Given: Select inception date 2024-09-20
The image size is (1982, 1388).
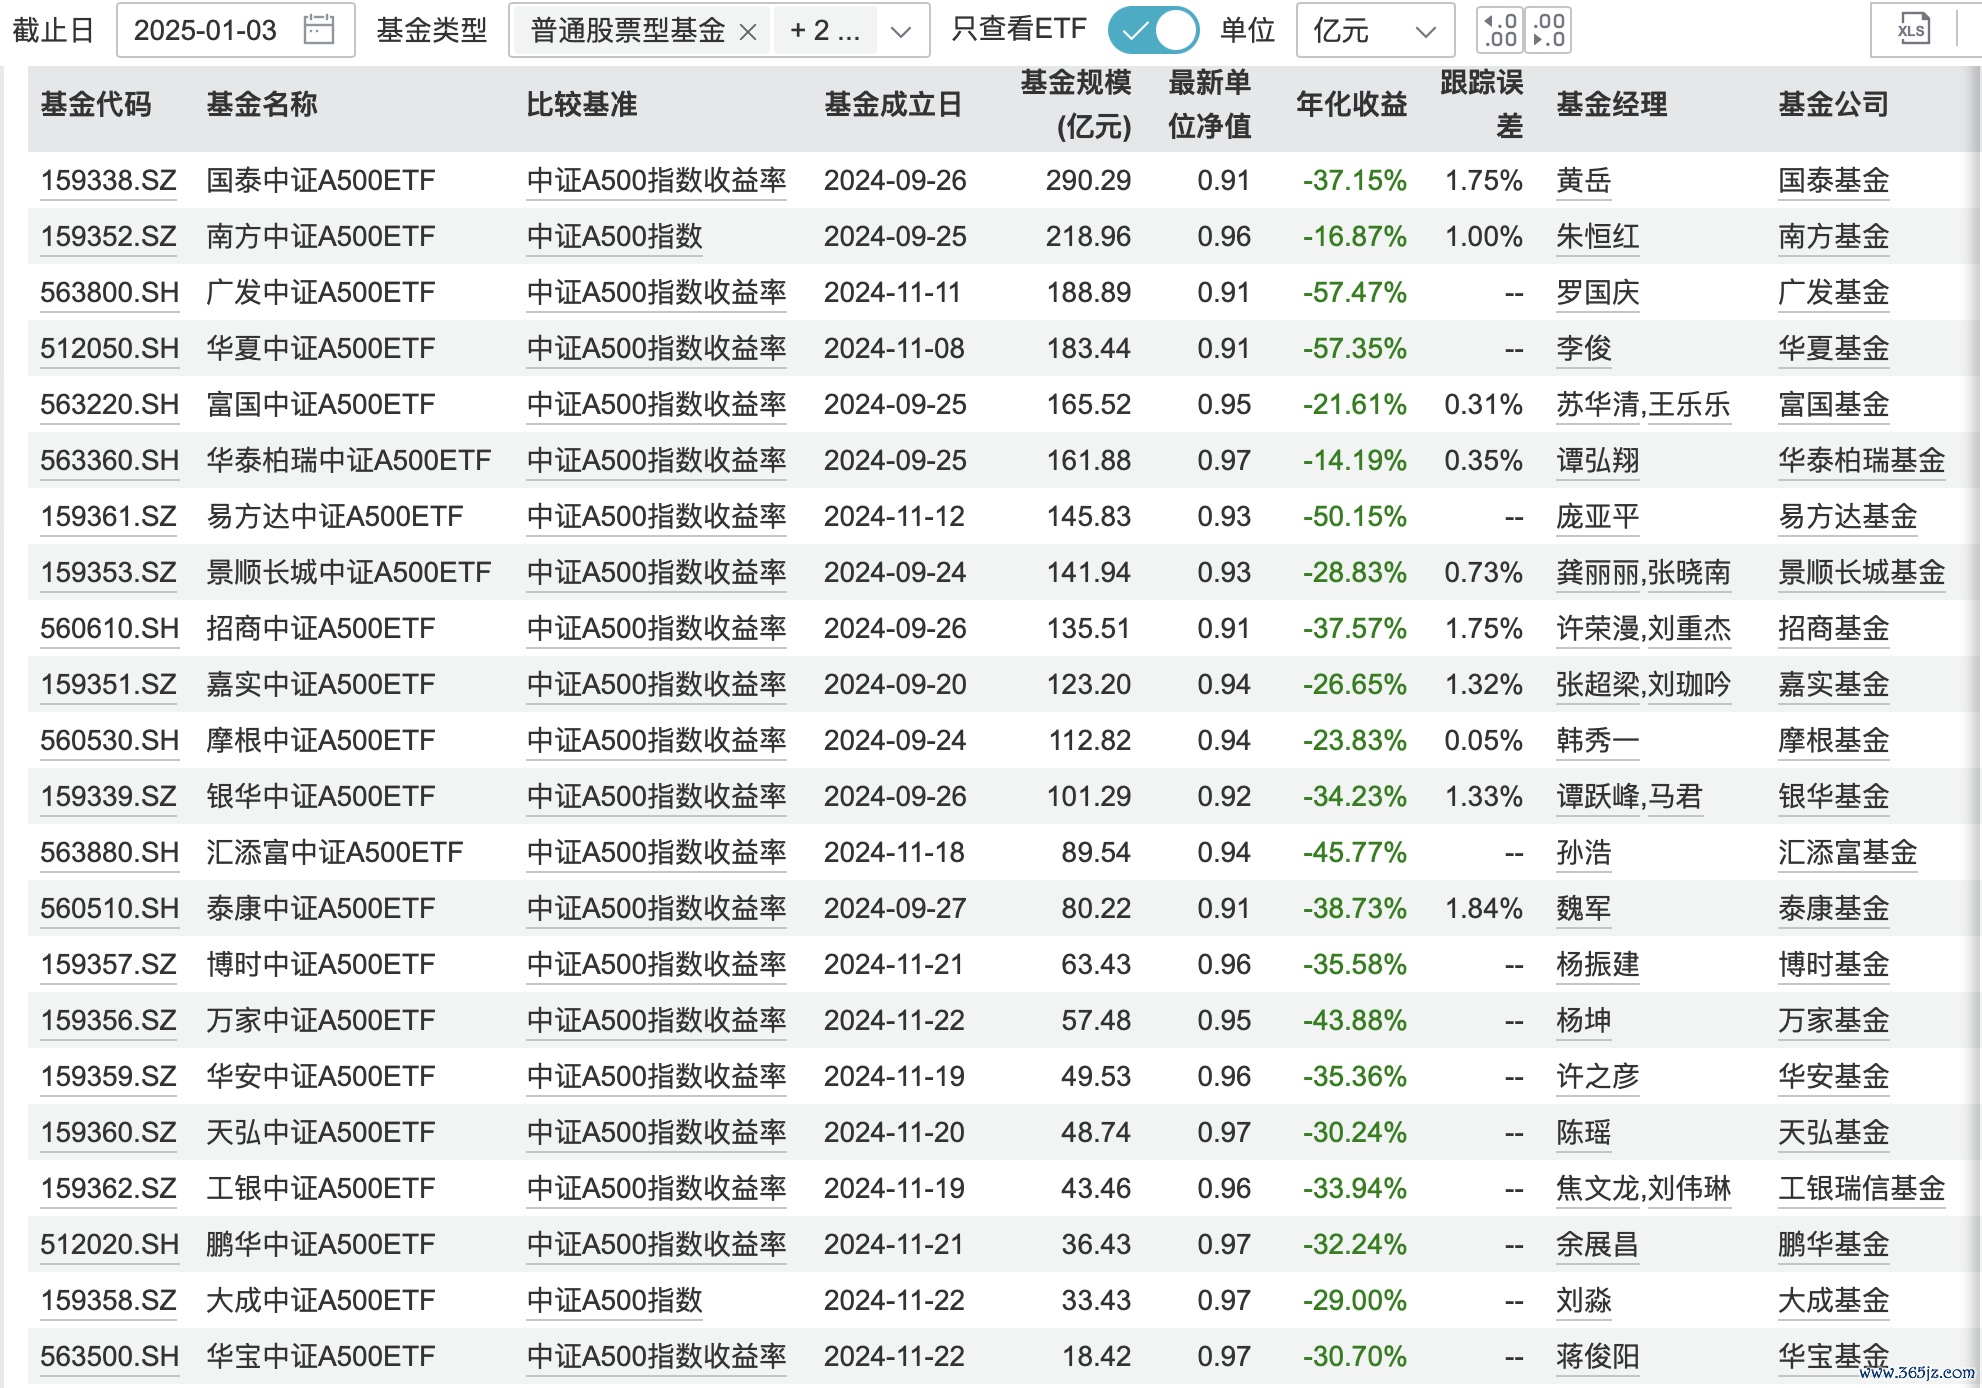Looking at the screenshot, I should tap(895, 685).
